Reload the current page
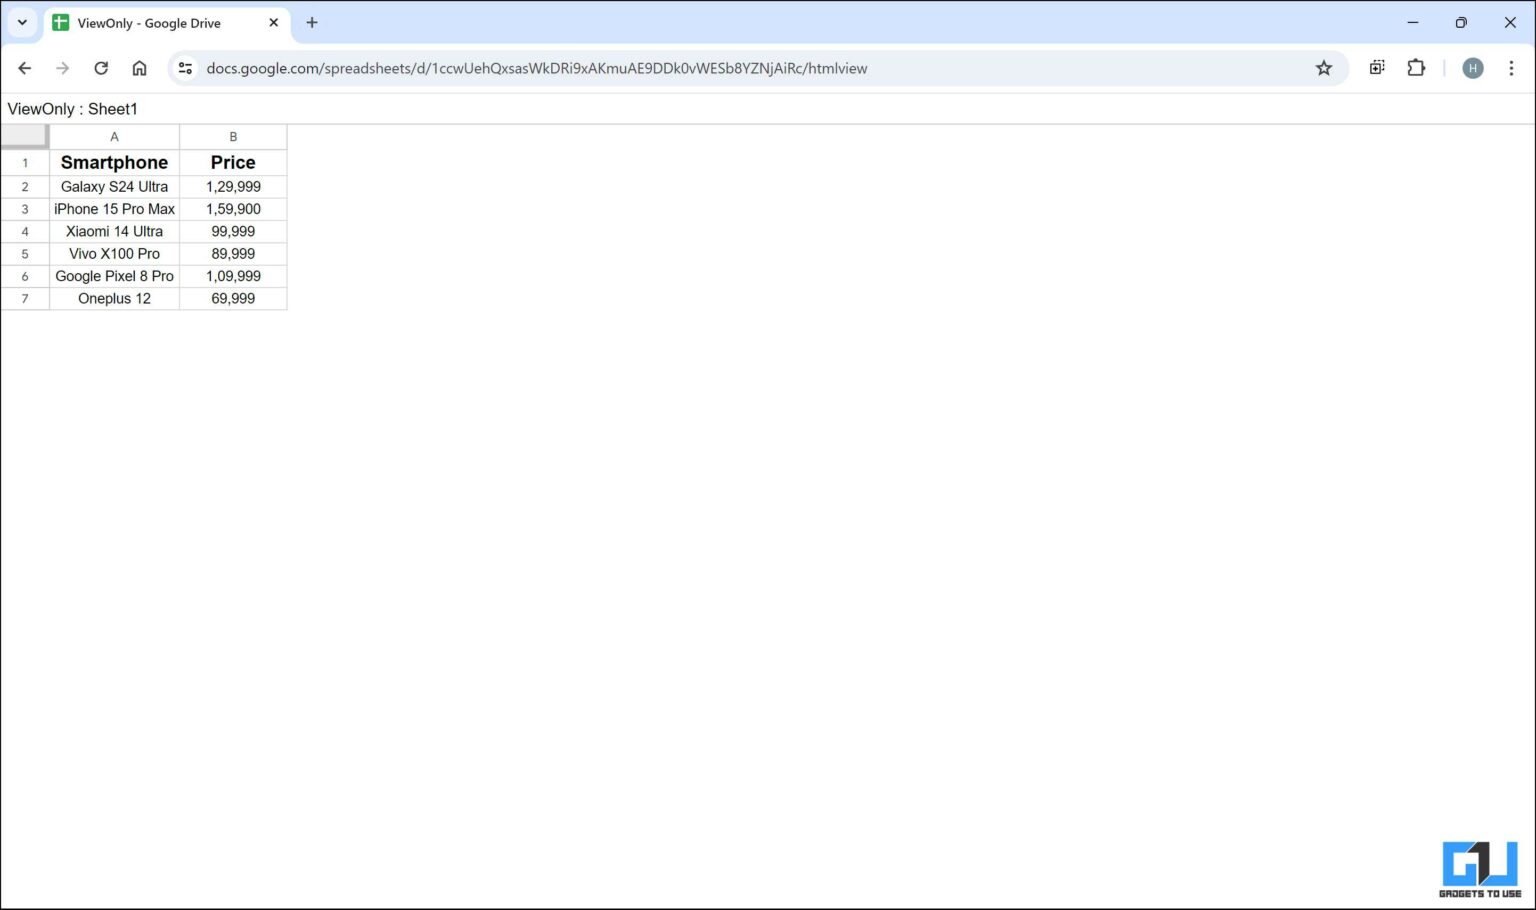The width and height of the screenshot is (1536, 910). [101, 68]
